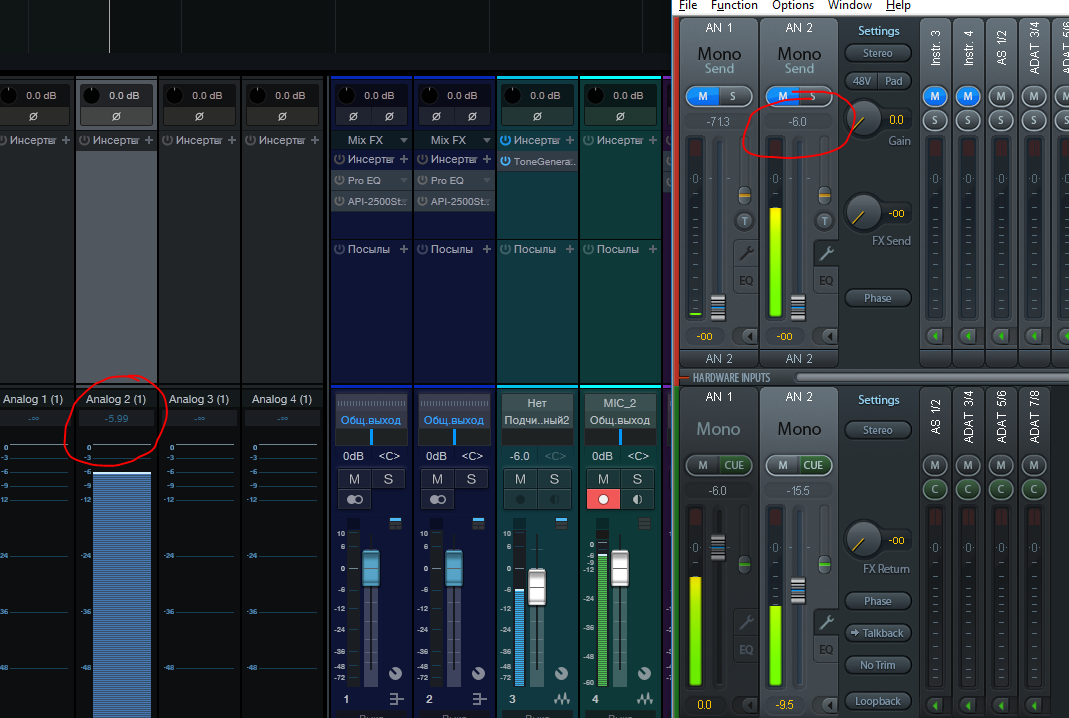This screenshot has width=1069, height=718.
Task: Click the automation dial icon on channel 1
Action: [x=395, y=674]
